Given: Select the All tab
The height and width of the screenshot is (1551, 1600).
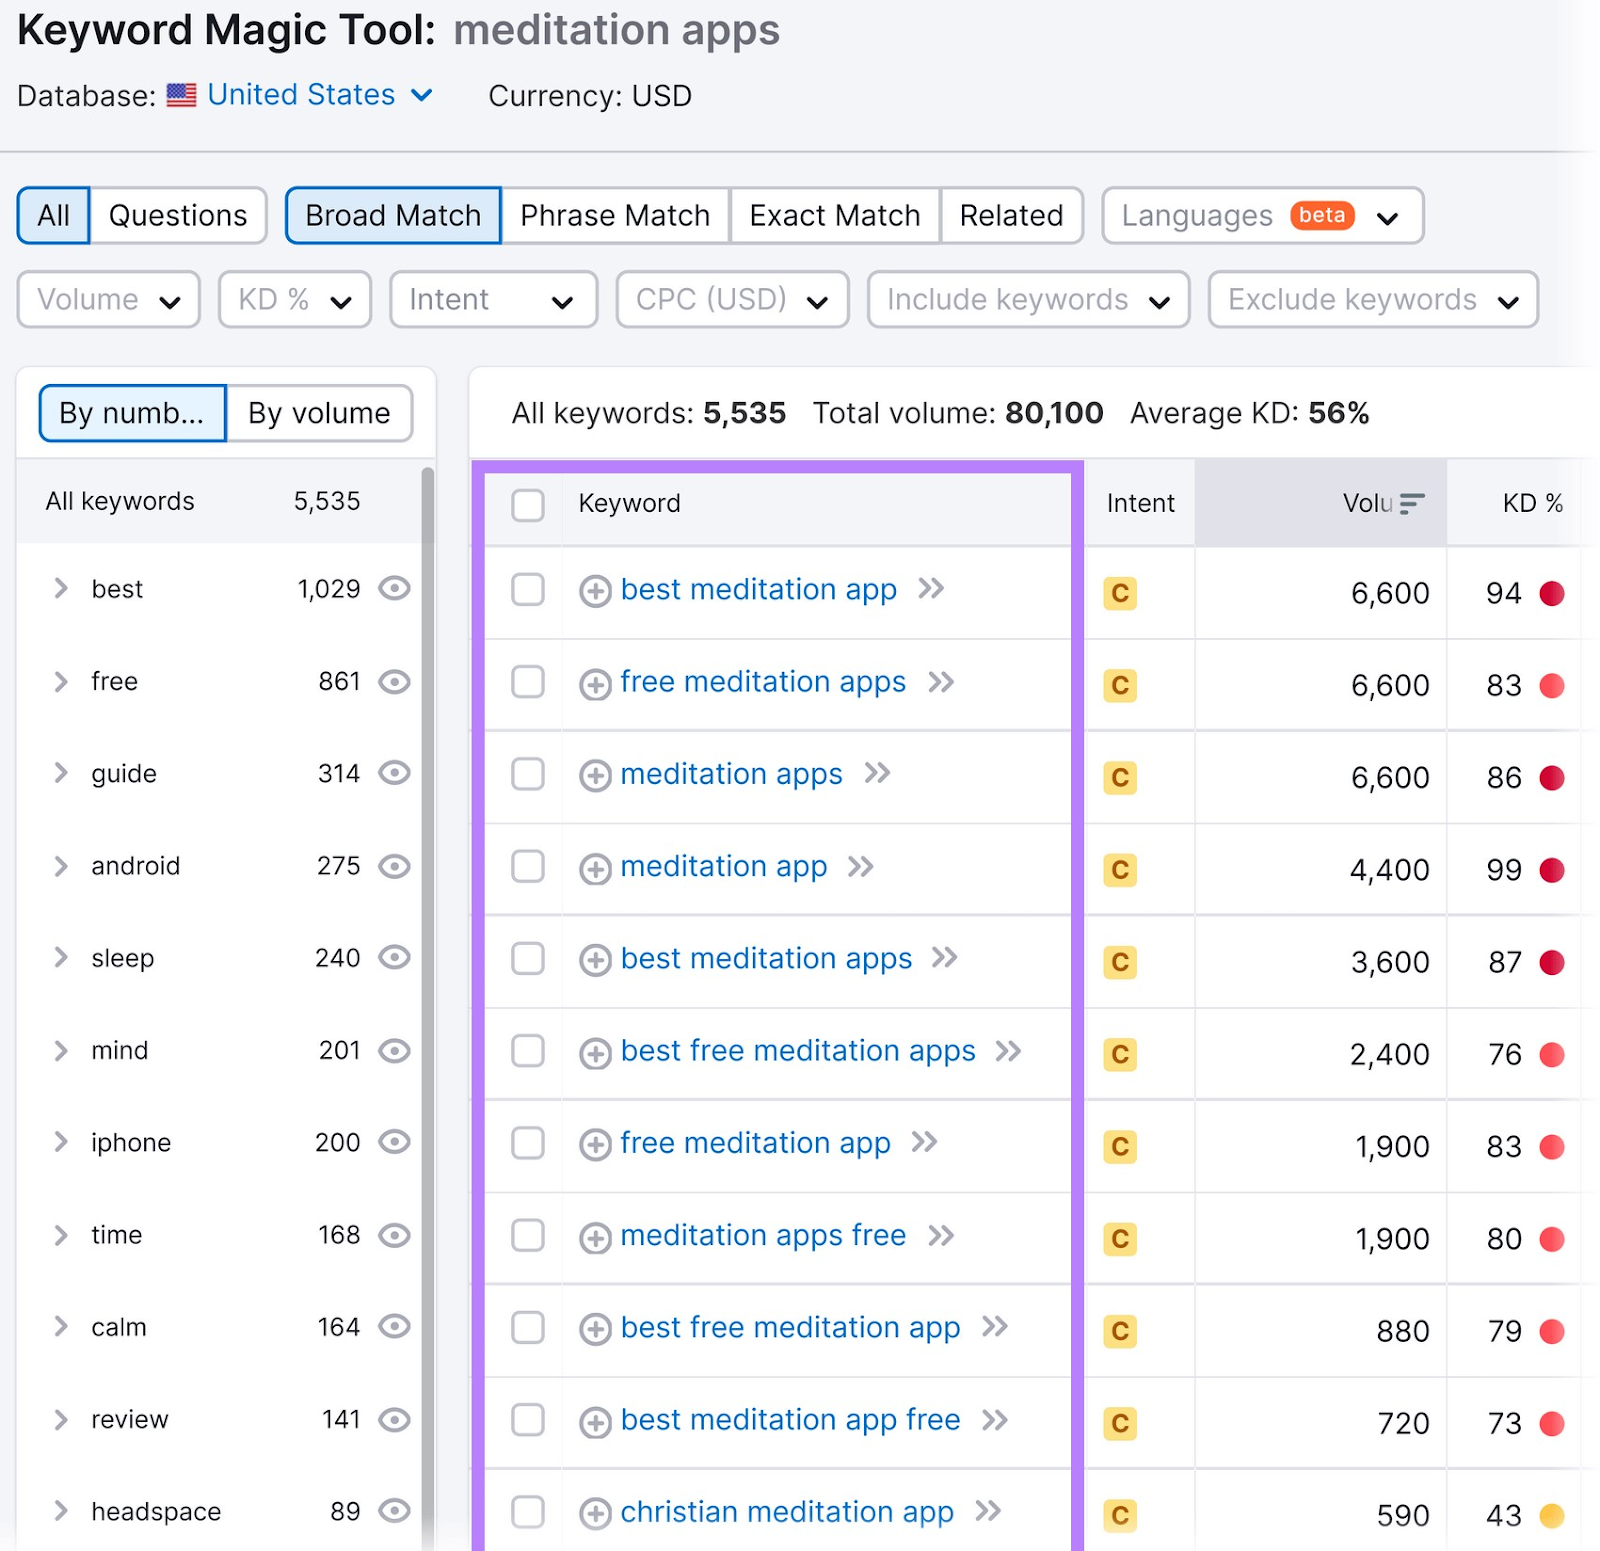Looking at the screenshot, I should click(x=54, y=216).
